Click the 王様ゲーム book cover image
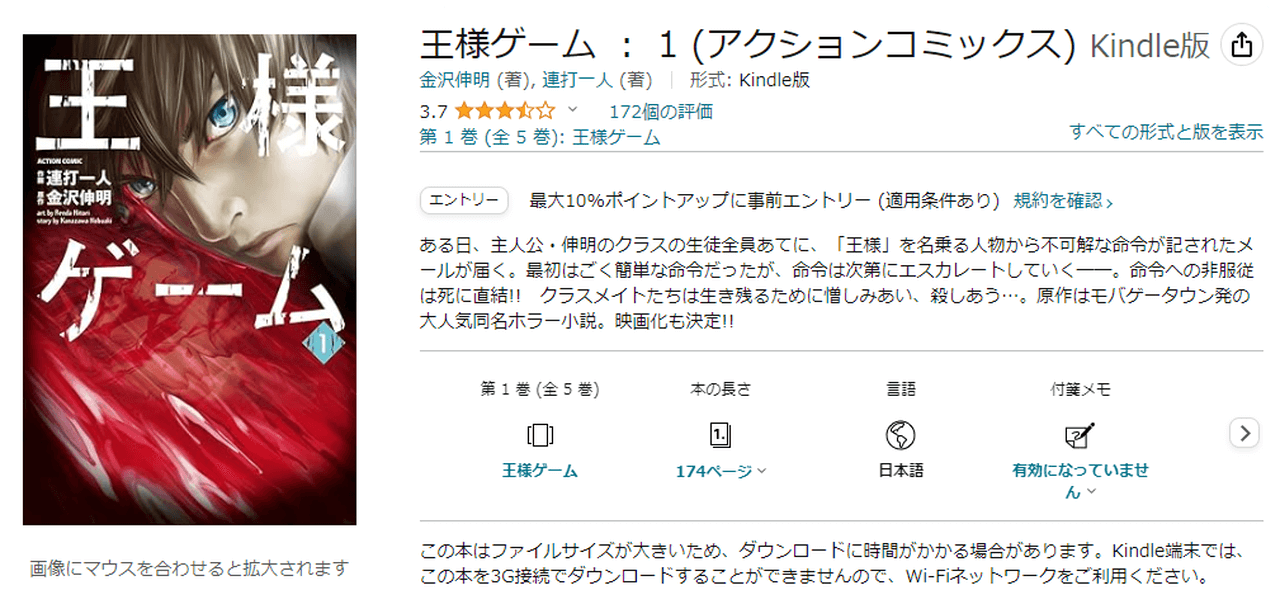1280x590 pixels. tap(190, 279)
